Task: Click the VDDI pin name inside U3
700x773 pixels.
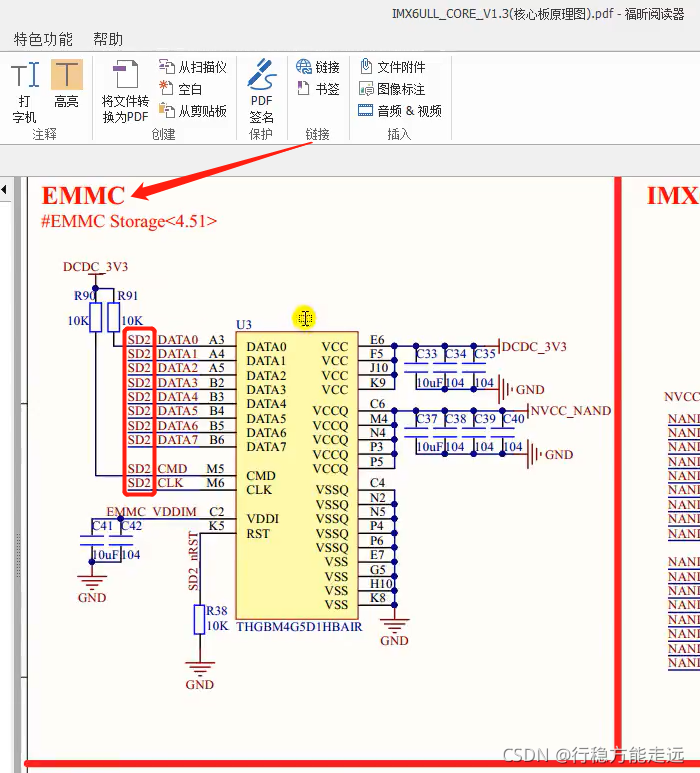Action: 263,519
